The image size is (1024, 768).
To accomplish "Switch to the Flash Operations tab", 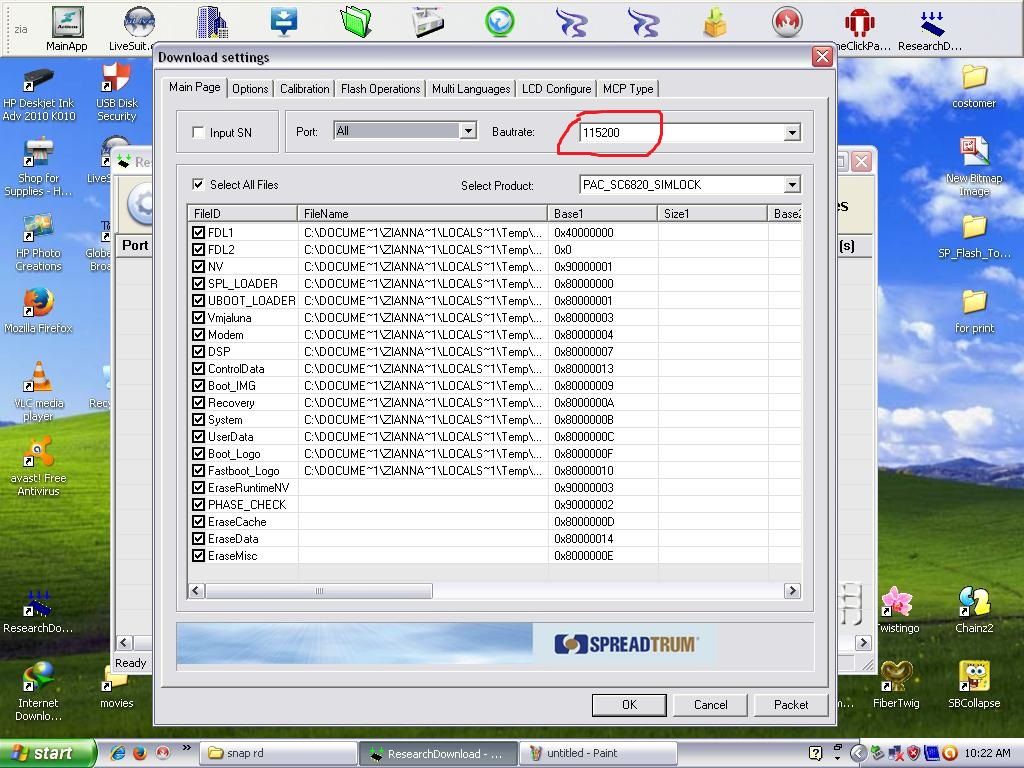I will [380, 89].
